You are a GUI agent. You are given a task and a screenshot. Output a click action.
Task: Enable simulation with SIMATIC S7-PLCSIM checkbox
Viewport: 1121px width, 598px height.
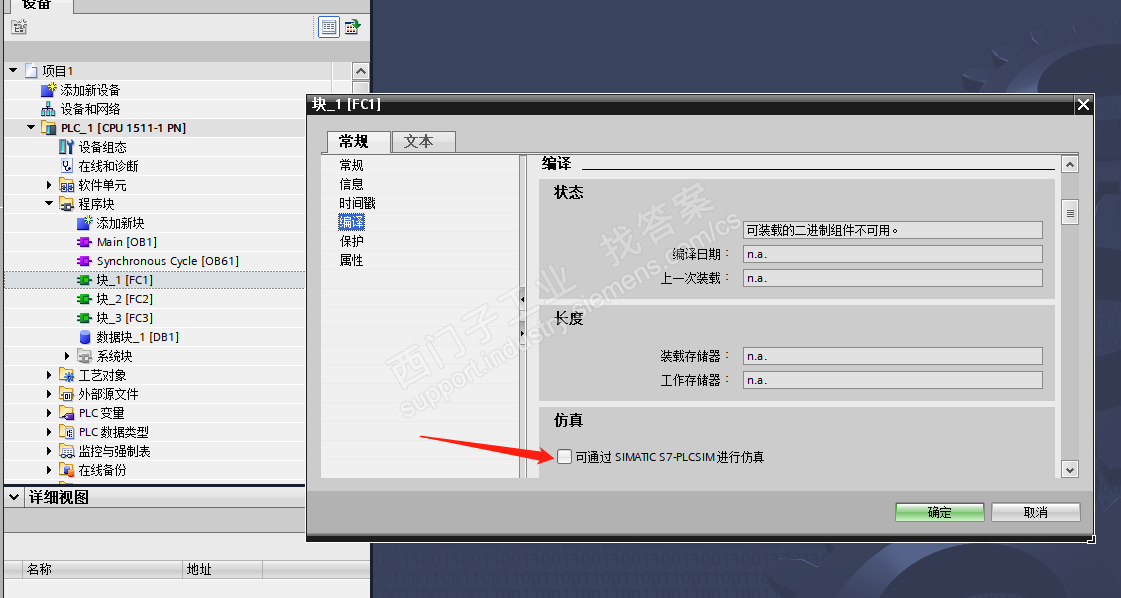click(565, 456)
